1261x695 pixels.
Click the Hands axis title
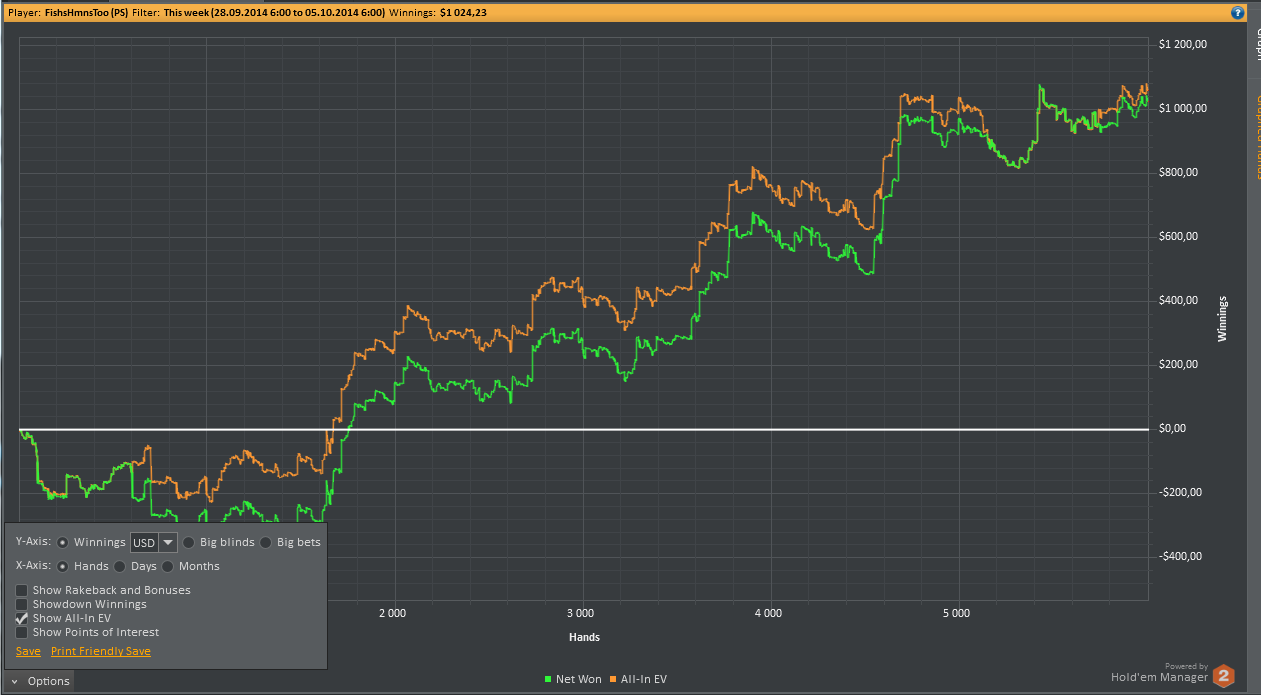(x=584, y=637)
